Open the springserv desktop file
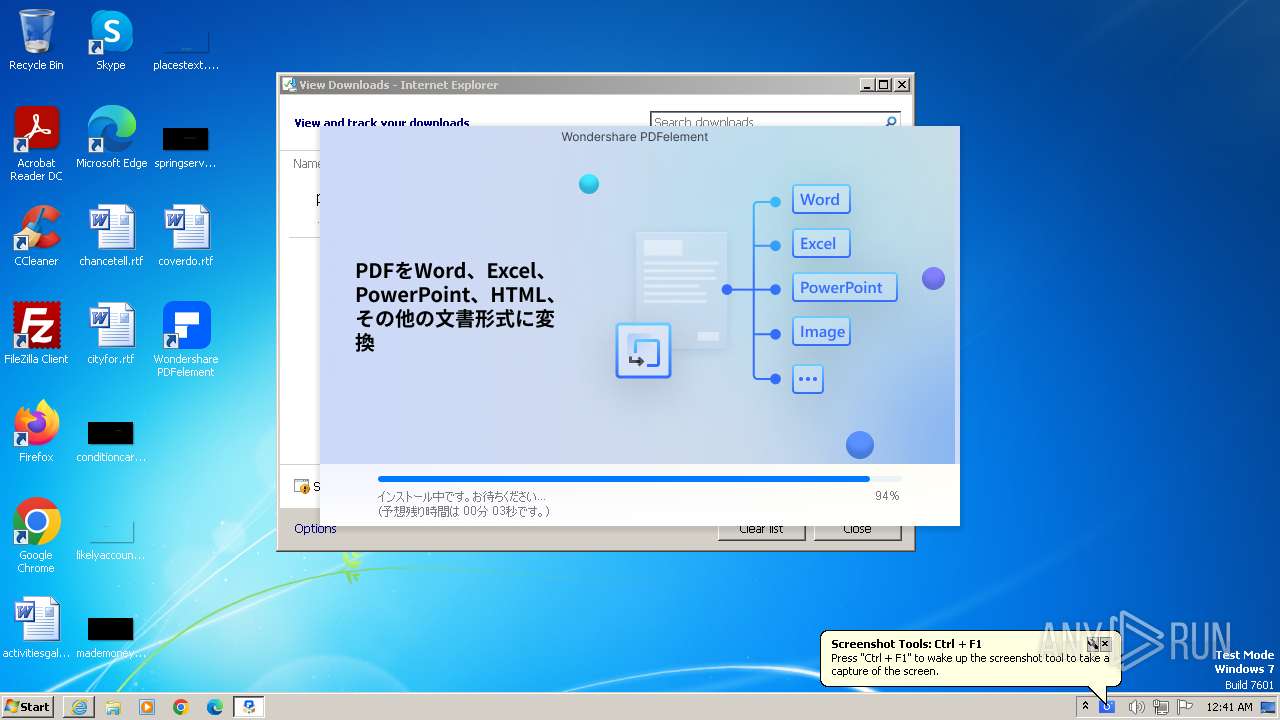The height and width of the screenshot is (720, 1280). 185,145
